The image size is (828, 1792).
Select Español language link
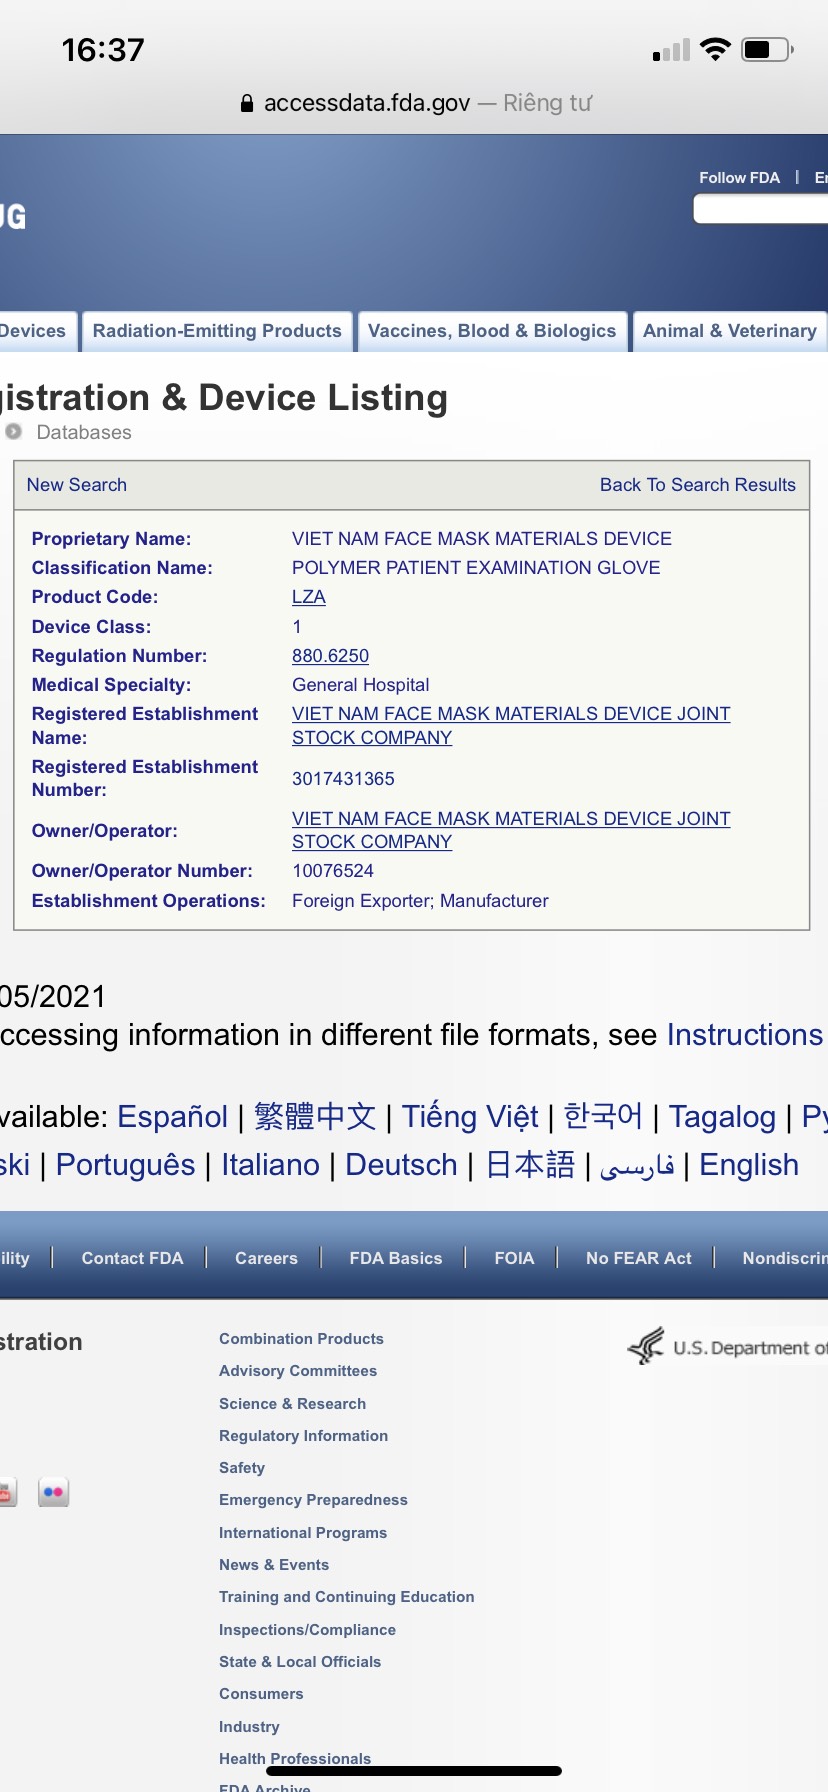(173, 1117)
